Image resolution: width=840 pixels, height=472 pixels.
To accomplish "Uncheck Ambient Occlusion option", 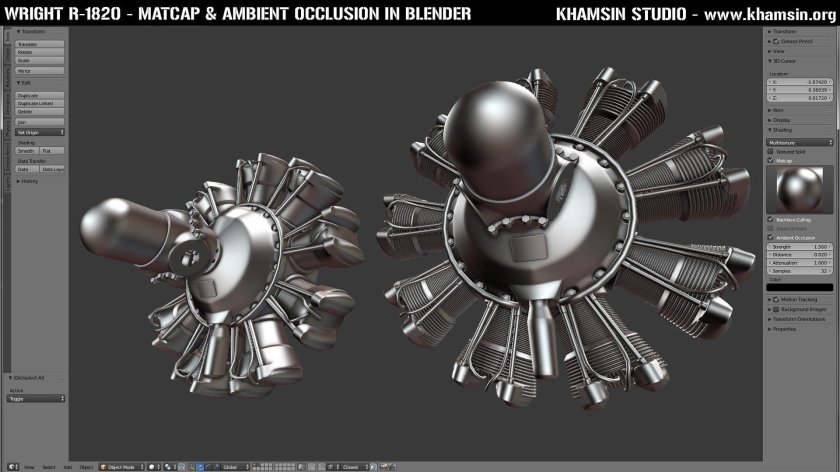I will [770, 237].
